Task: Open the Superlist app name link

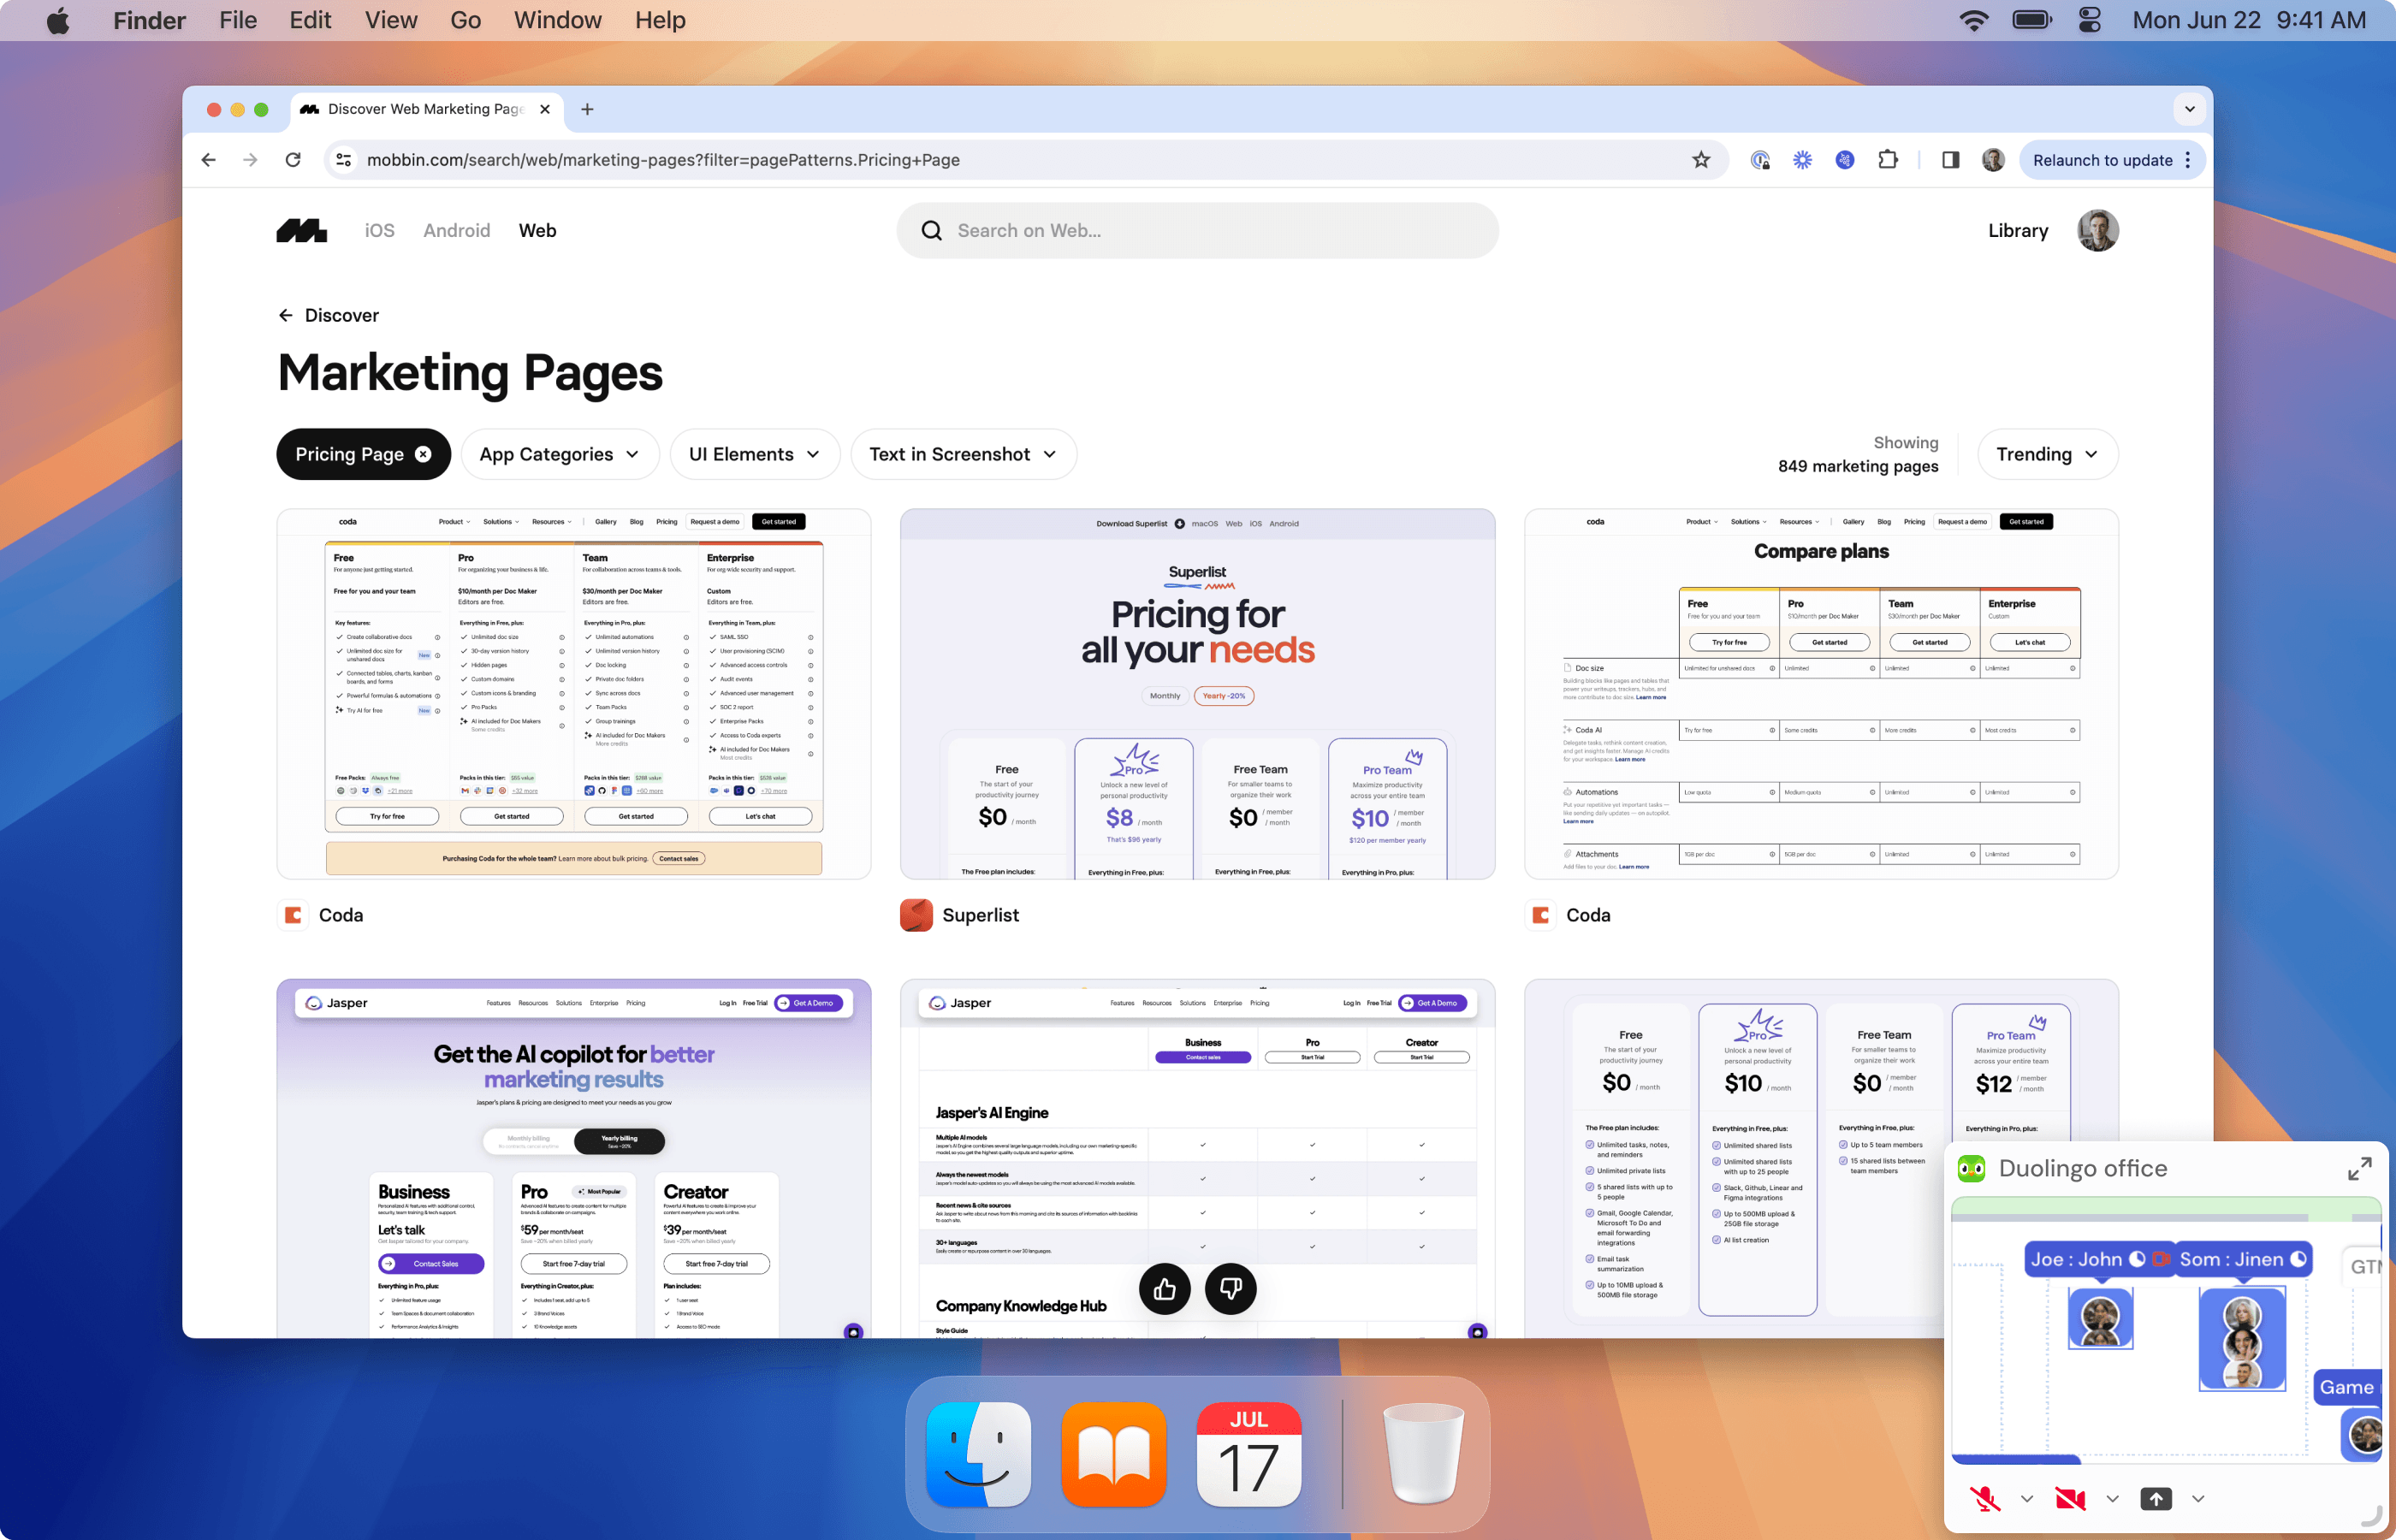Action: (980, 915)
